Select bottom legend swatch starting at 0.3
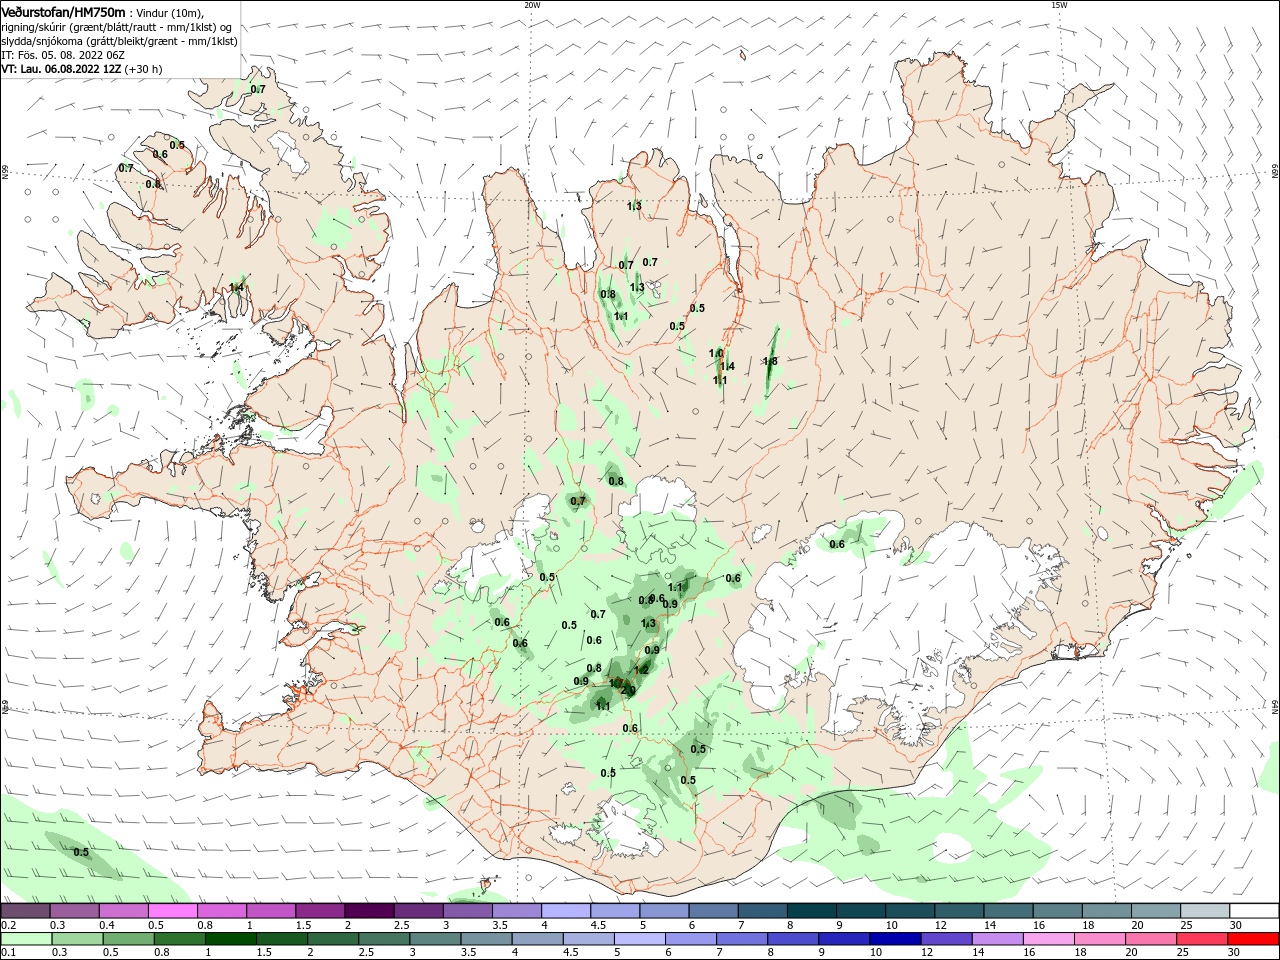Screen dimensions: 1280x960 [78, 939]
